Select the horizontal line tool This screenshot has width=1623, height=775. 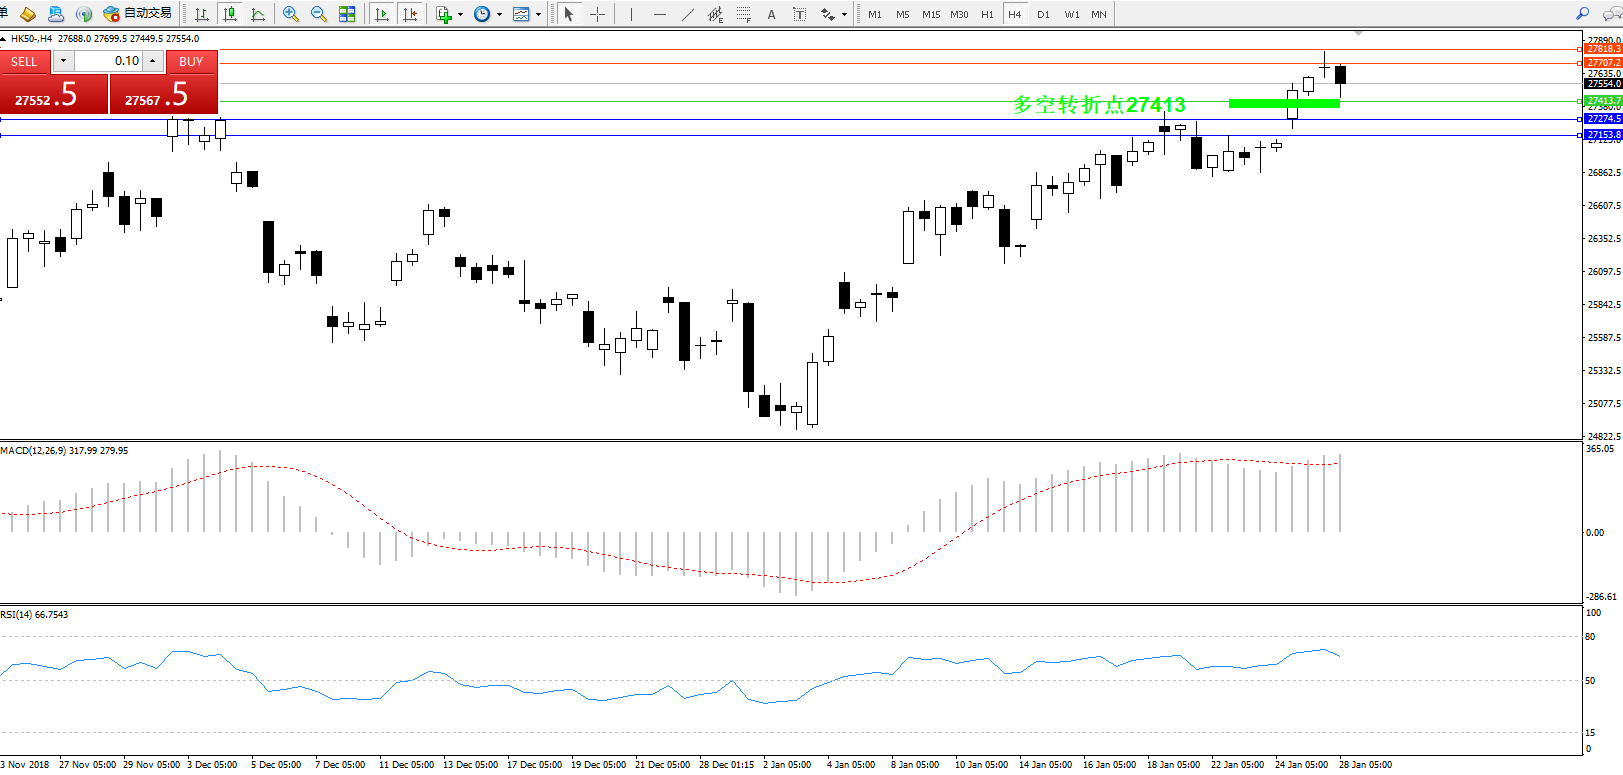click(659, 14)
